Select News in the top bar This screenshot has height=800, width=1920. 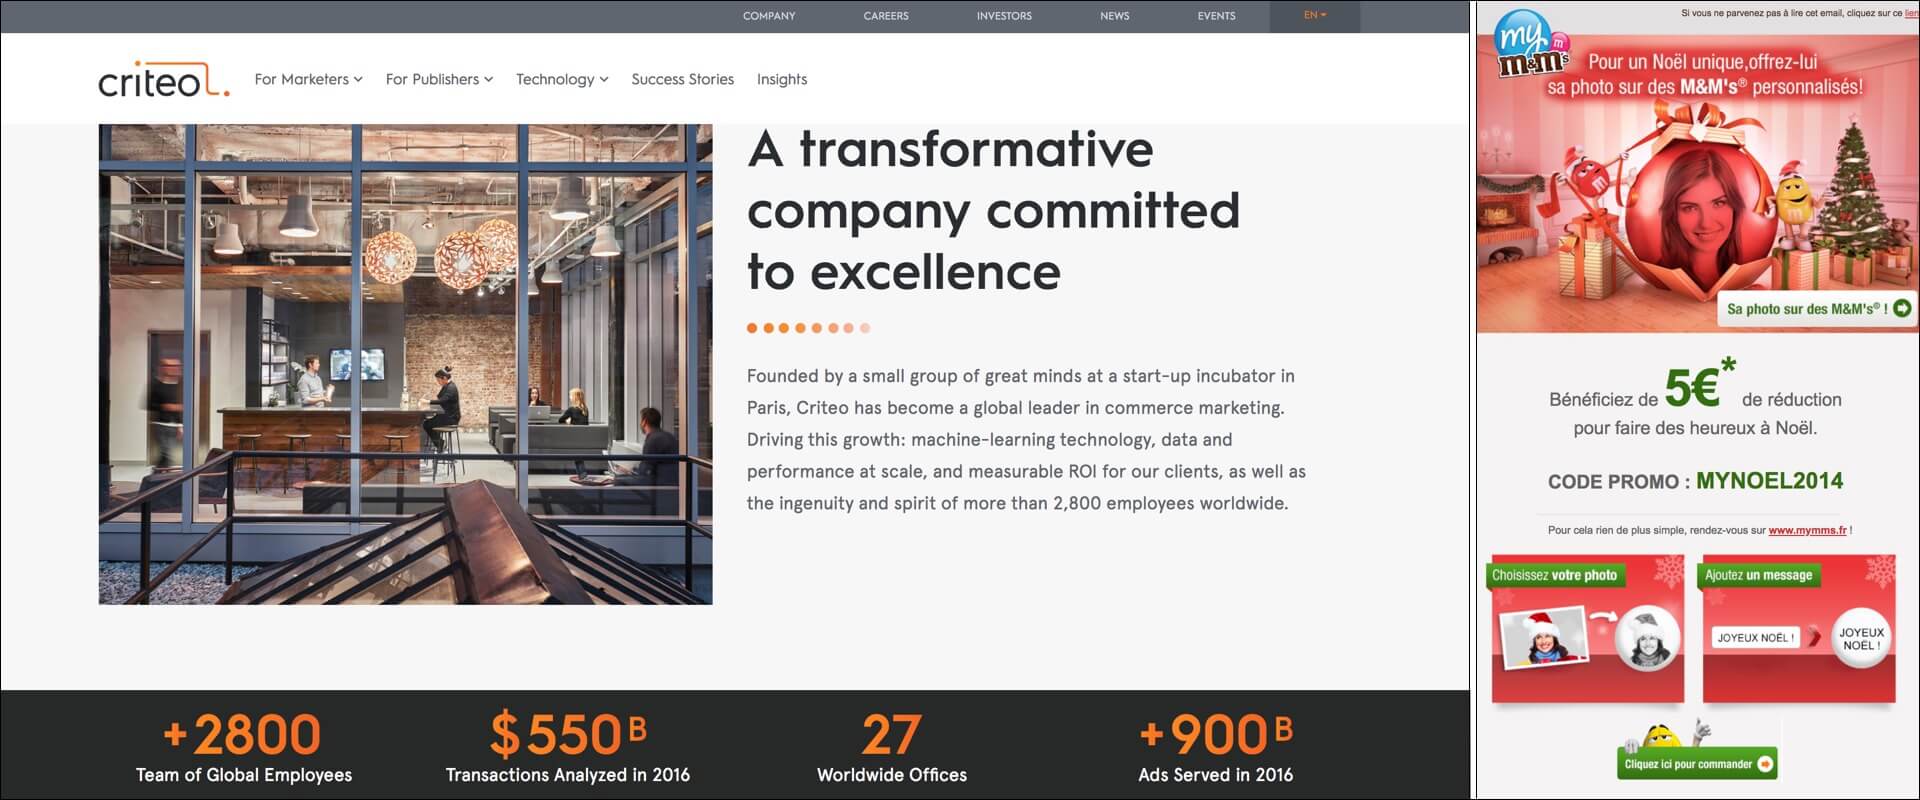1114,16
